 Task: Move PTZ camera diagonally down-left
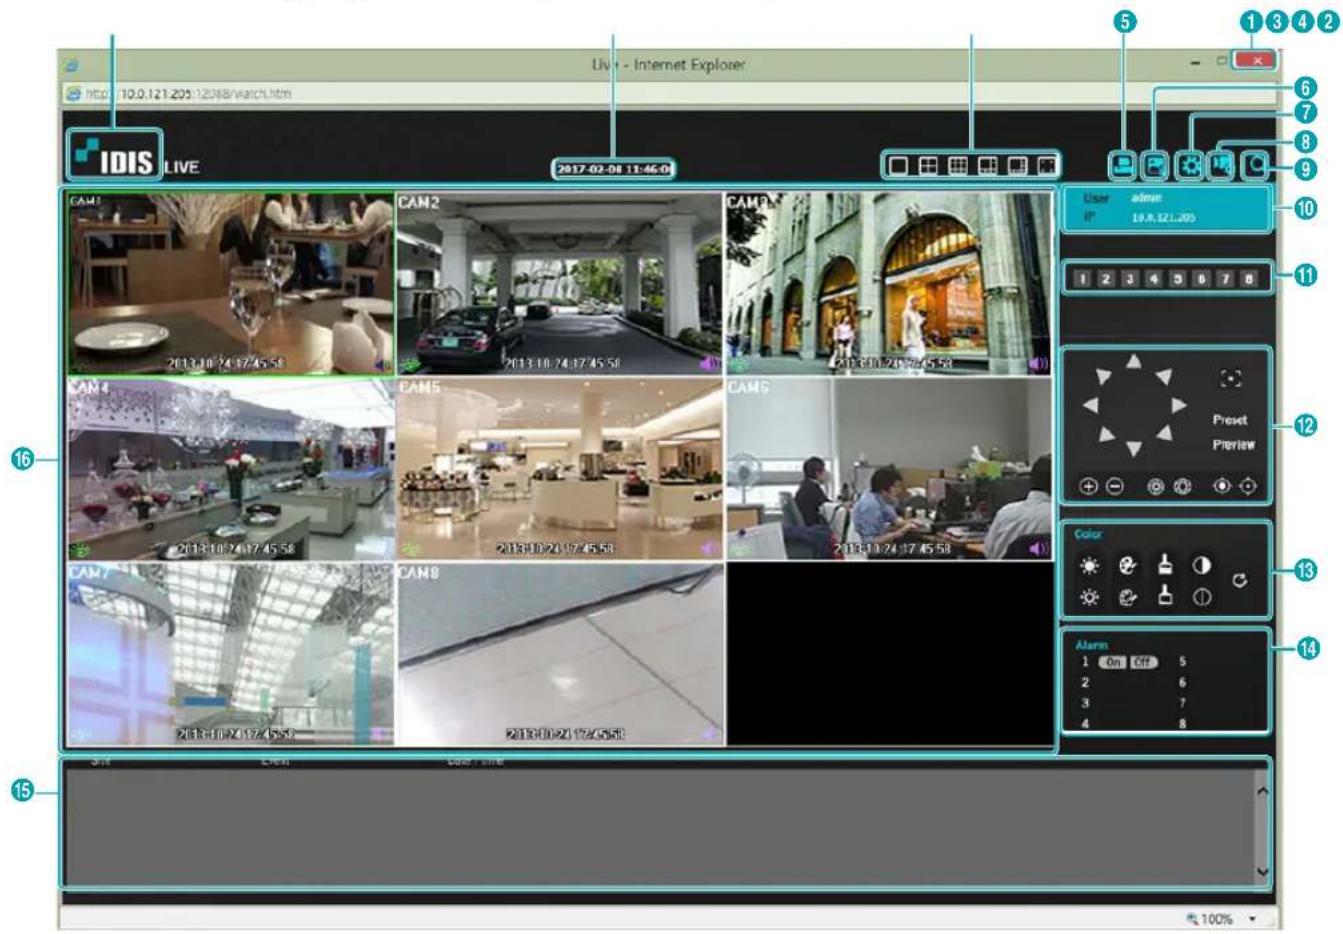point(1106,434)
